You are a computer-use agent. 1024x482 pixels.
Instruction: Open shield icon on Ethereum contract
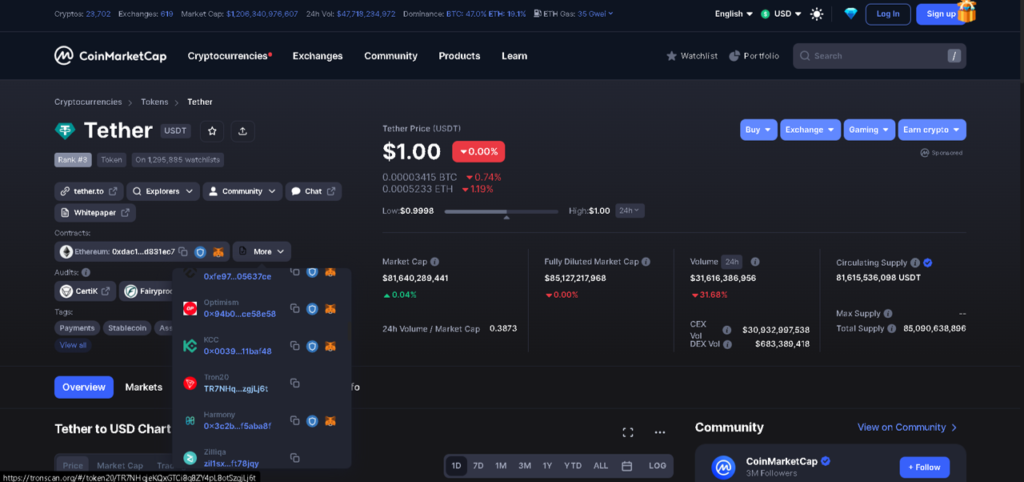(200, 251)
